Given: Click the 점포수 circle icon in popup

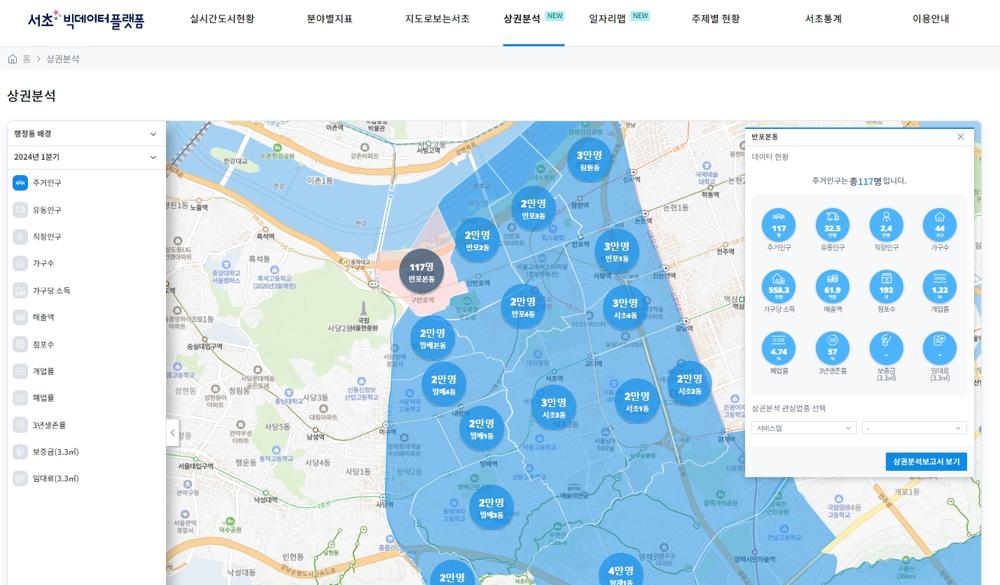Looking at the screenshot, I should tap(886, 286).
